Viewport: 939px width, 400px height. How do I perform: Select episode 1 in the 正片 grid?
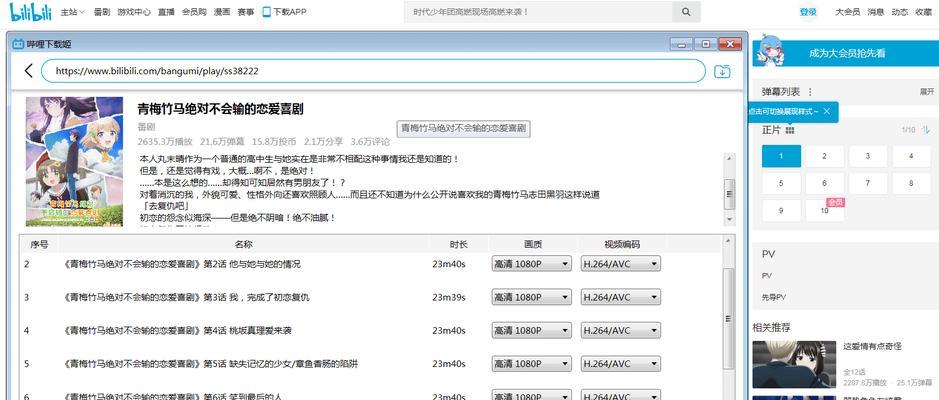click(781, 156)
